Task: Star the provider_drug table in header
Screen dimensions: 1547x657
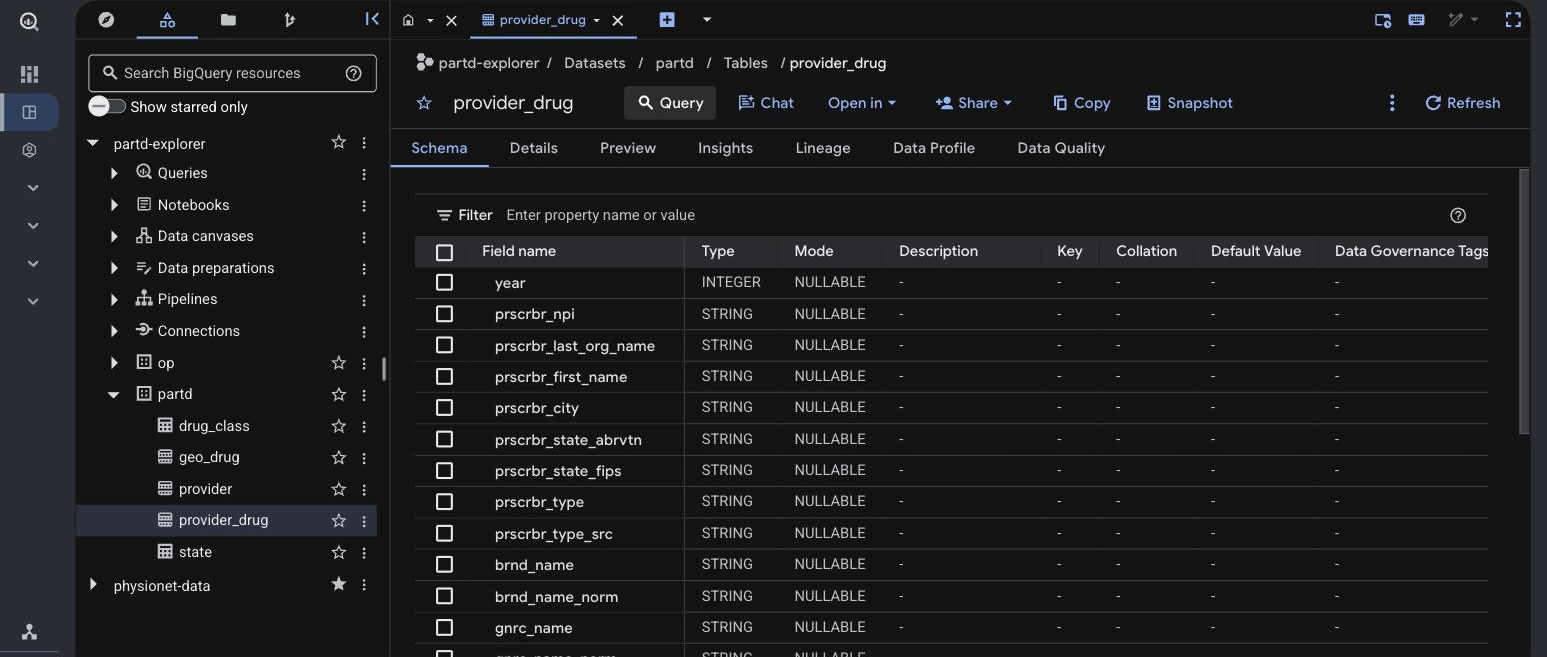Action: coord(424,103)
